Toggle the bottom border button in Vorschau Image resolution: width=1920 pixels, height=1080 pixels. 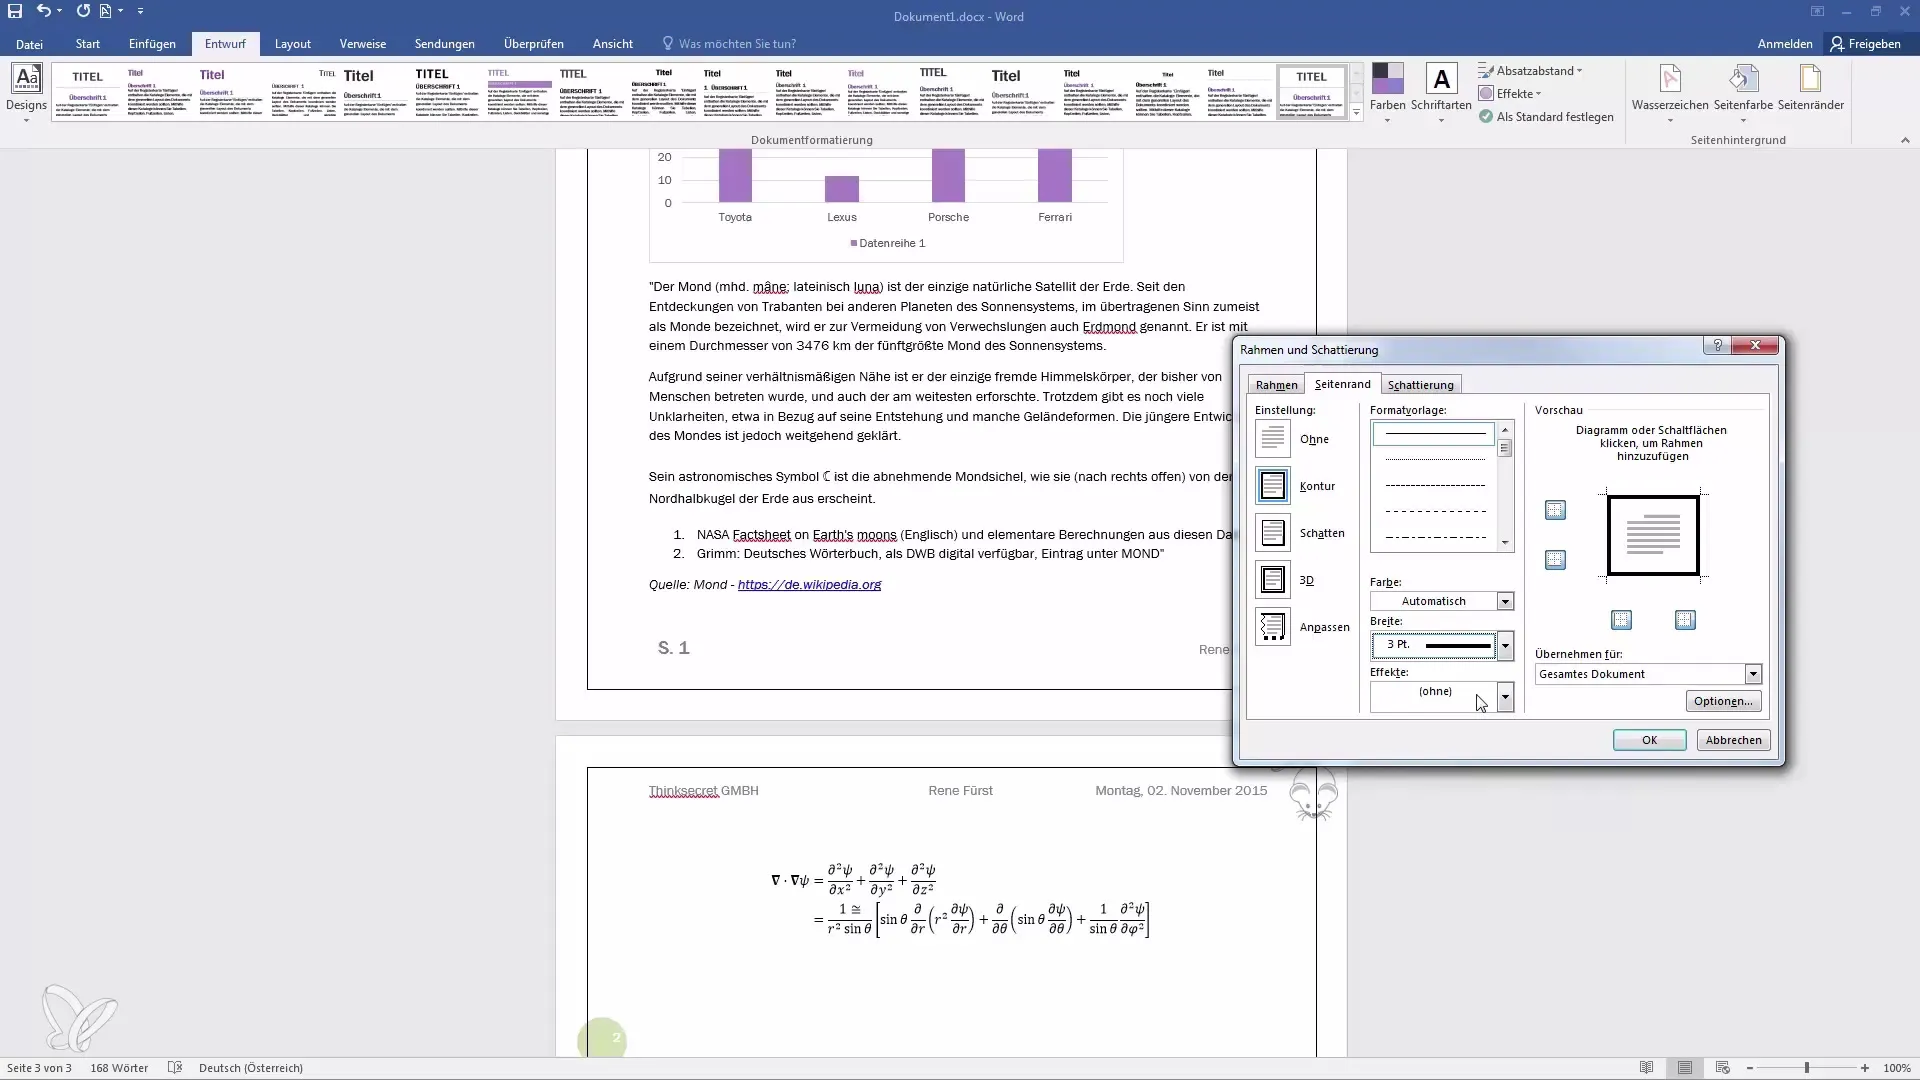coord(1555,560)
